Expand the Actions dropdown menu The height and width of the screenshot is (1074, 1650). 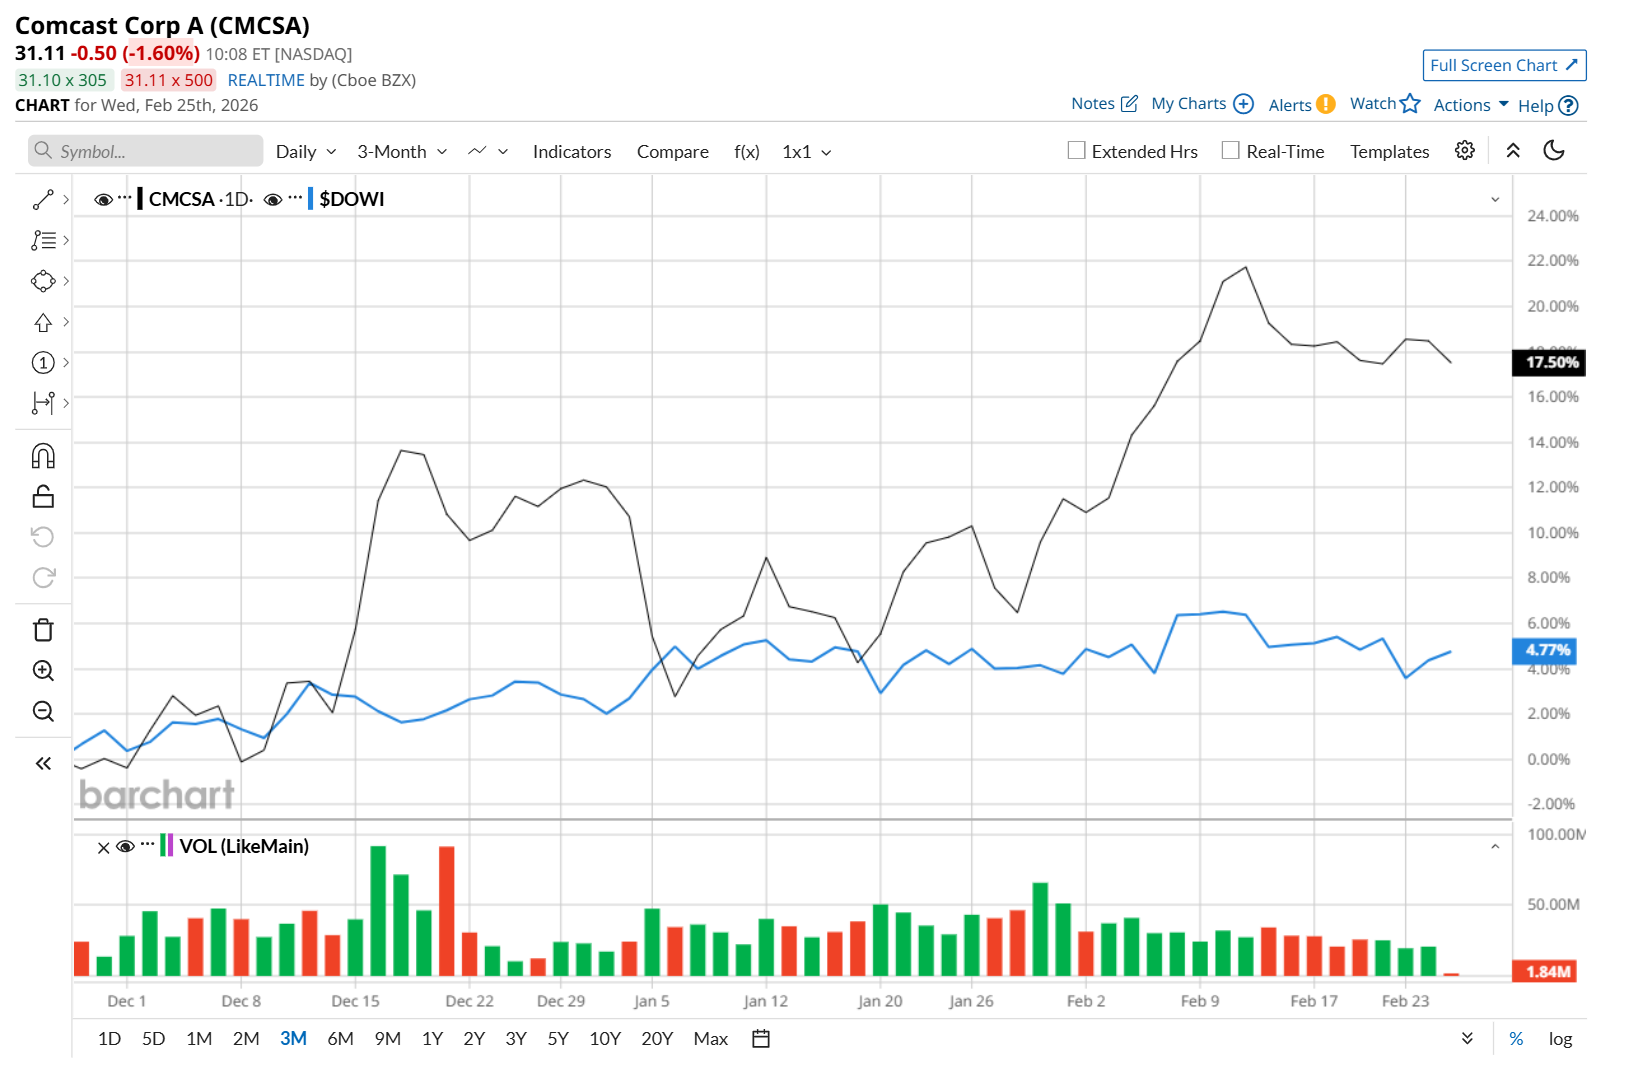(1471, 105)
